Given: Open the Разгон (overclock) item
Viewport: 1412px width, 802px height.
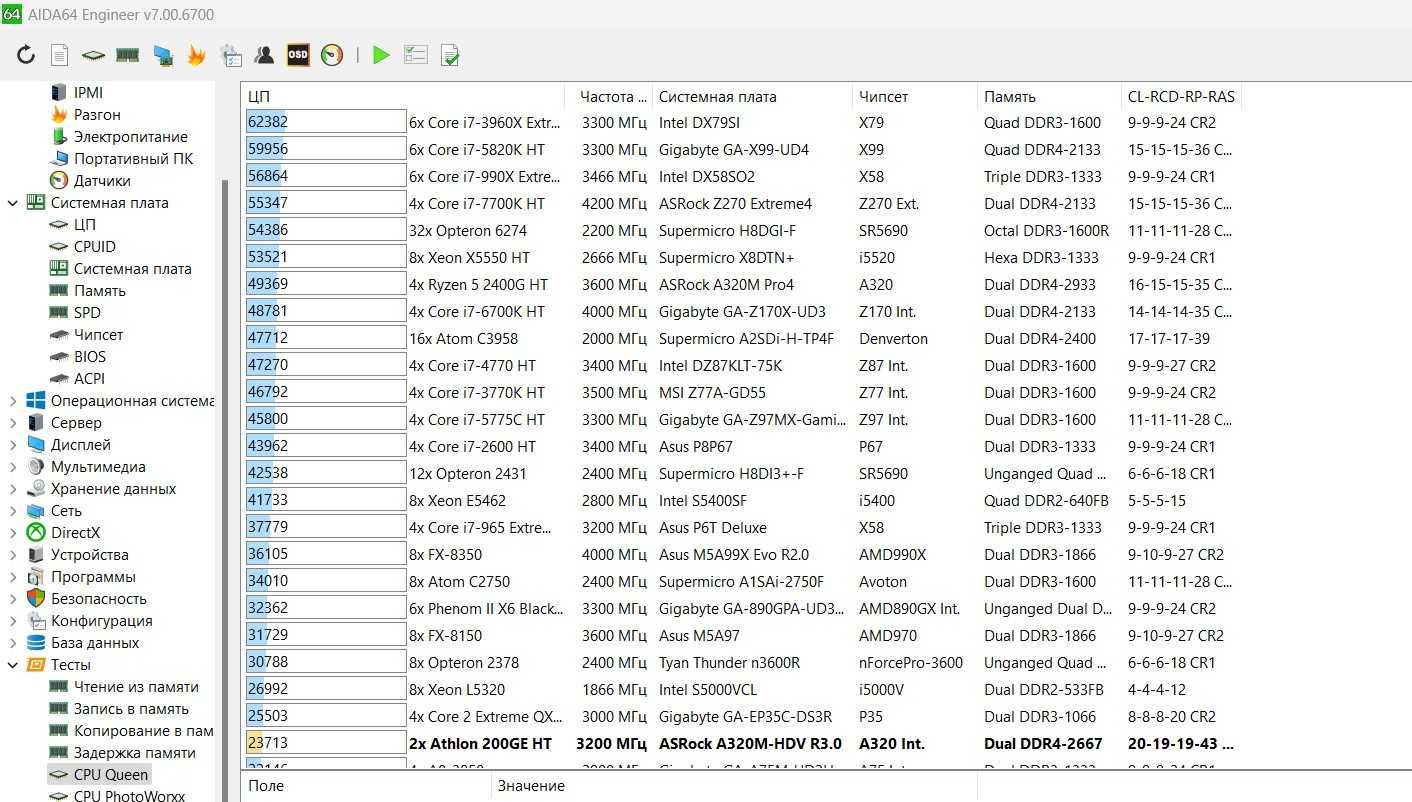Looking at the screenshot, I should [97, 114].
